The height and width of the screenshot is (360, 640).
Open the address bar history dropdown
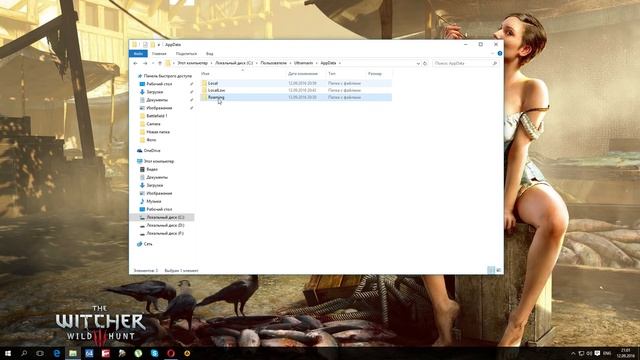418,63
